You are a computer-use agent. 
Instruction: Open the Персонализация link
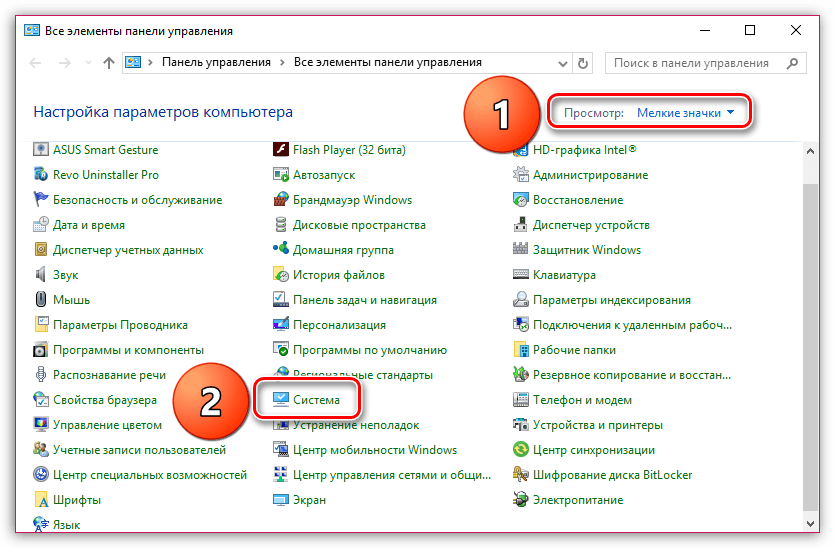point(339,325)
